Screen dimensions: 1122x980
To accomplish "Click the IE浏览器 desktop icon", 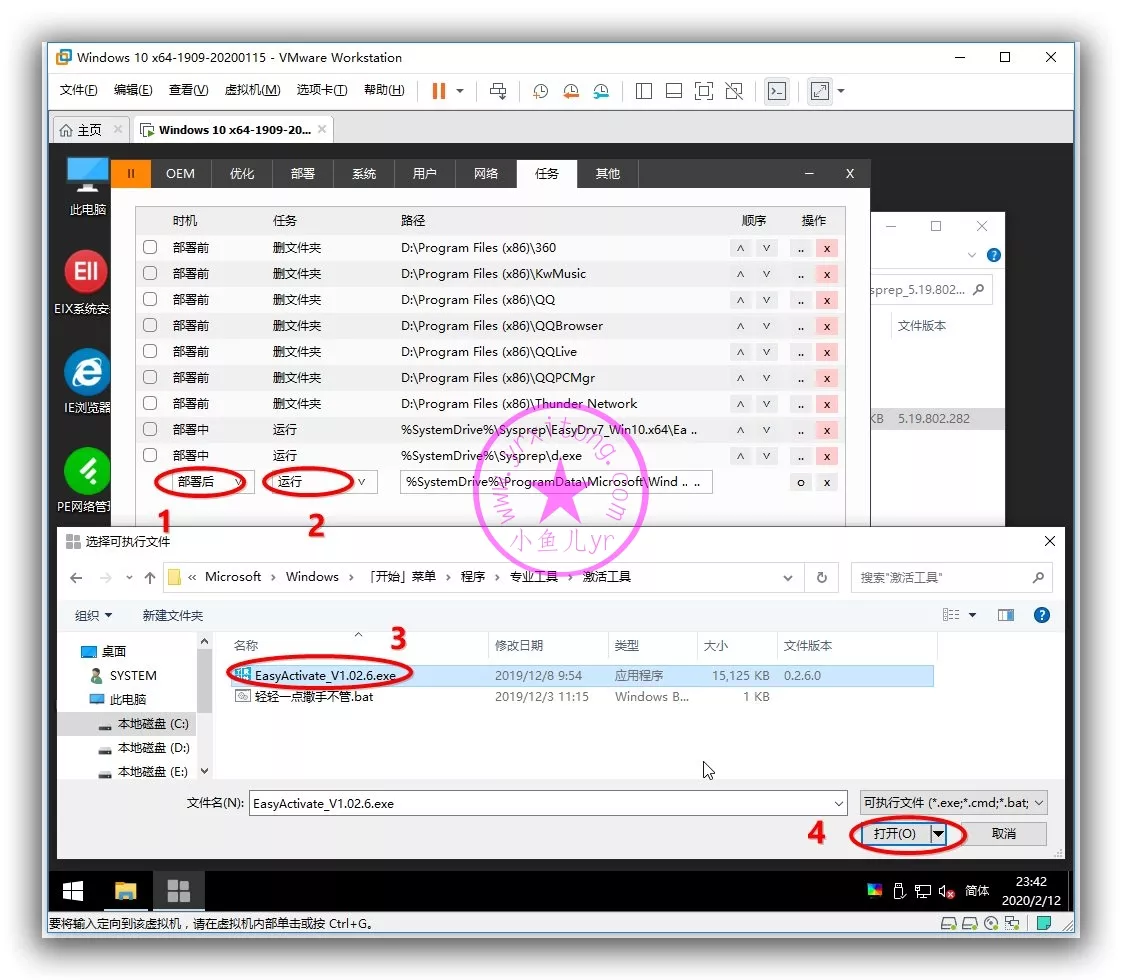I will pos(88,381).
